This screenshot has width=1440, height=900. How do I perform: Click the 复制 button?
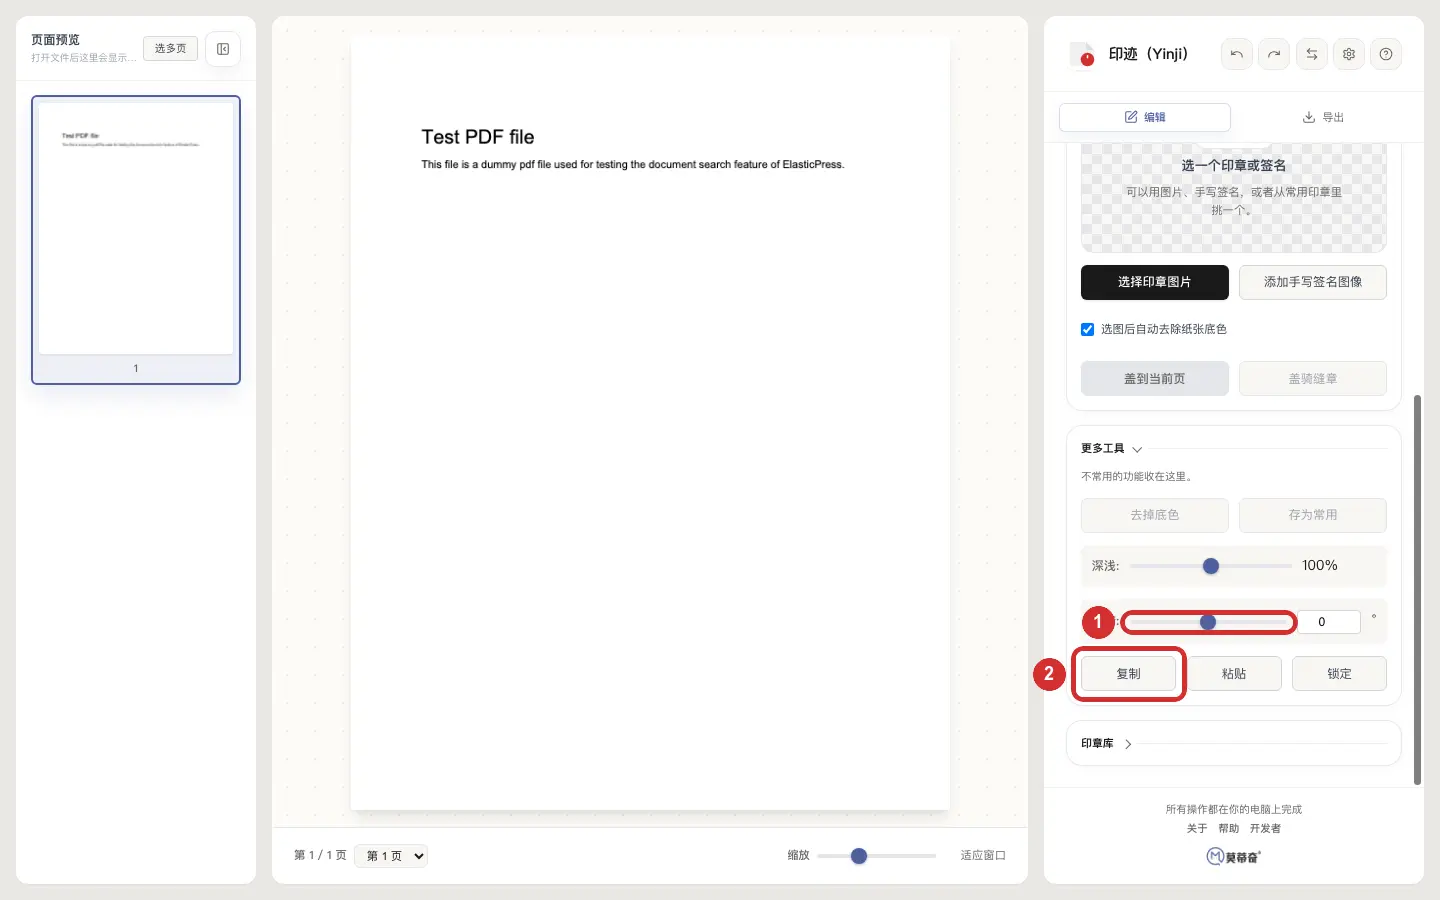click(1128, 674)
